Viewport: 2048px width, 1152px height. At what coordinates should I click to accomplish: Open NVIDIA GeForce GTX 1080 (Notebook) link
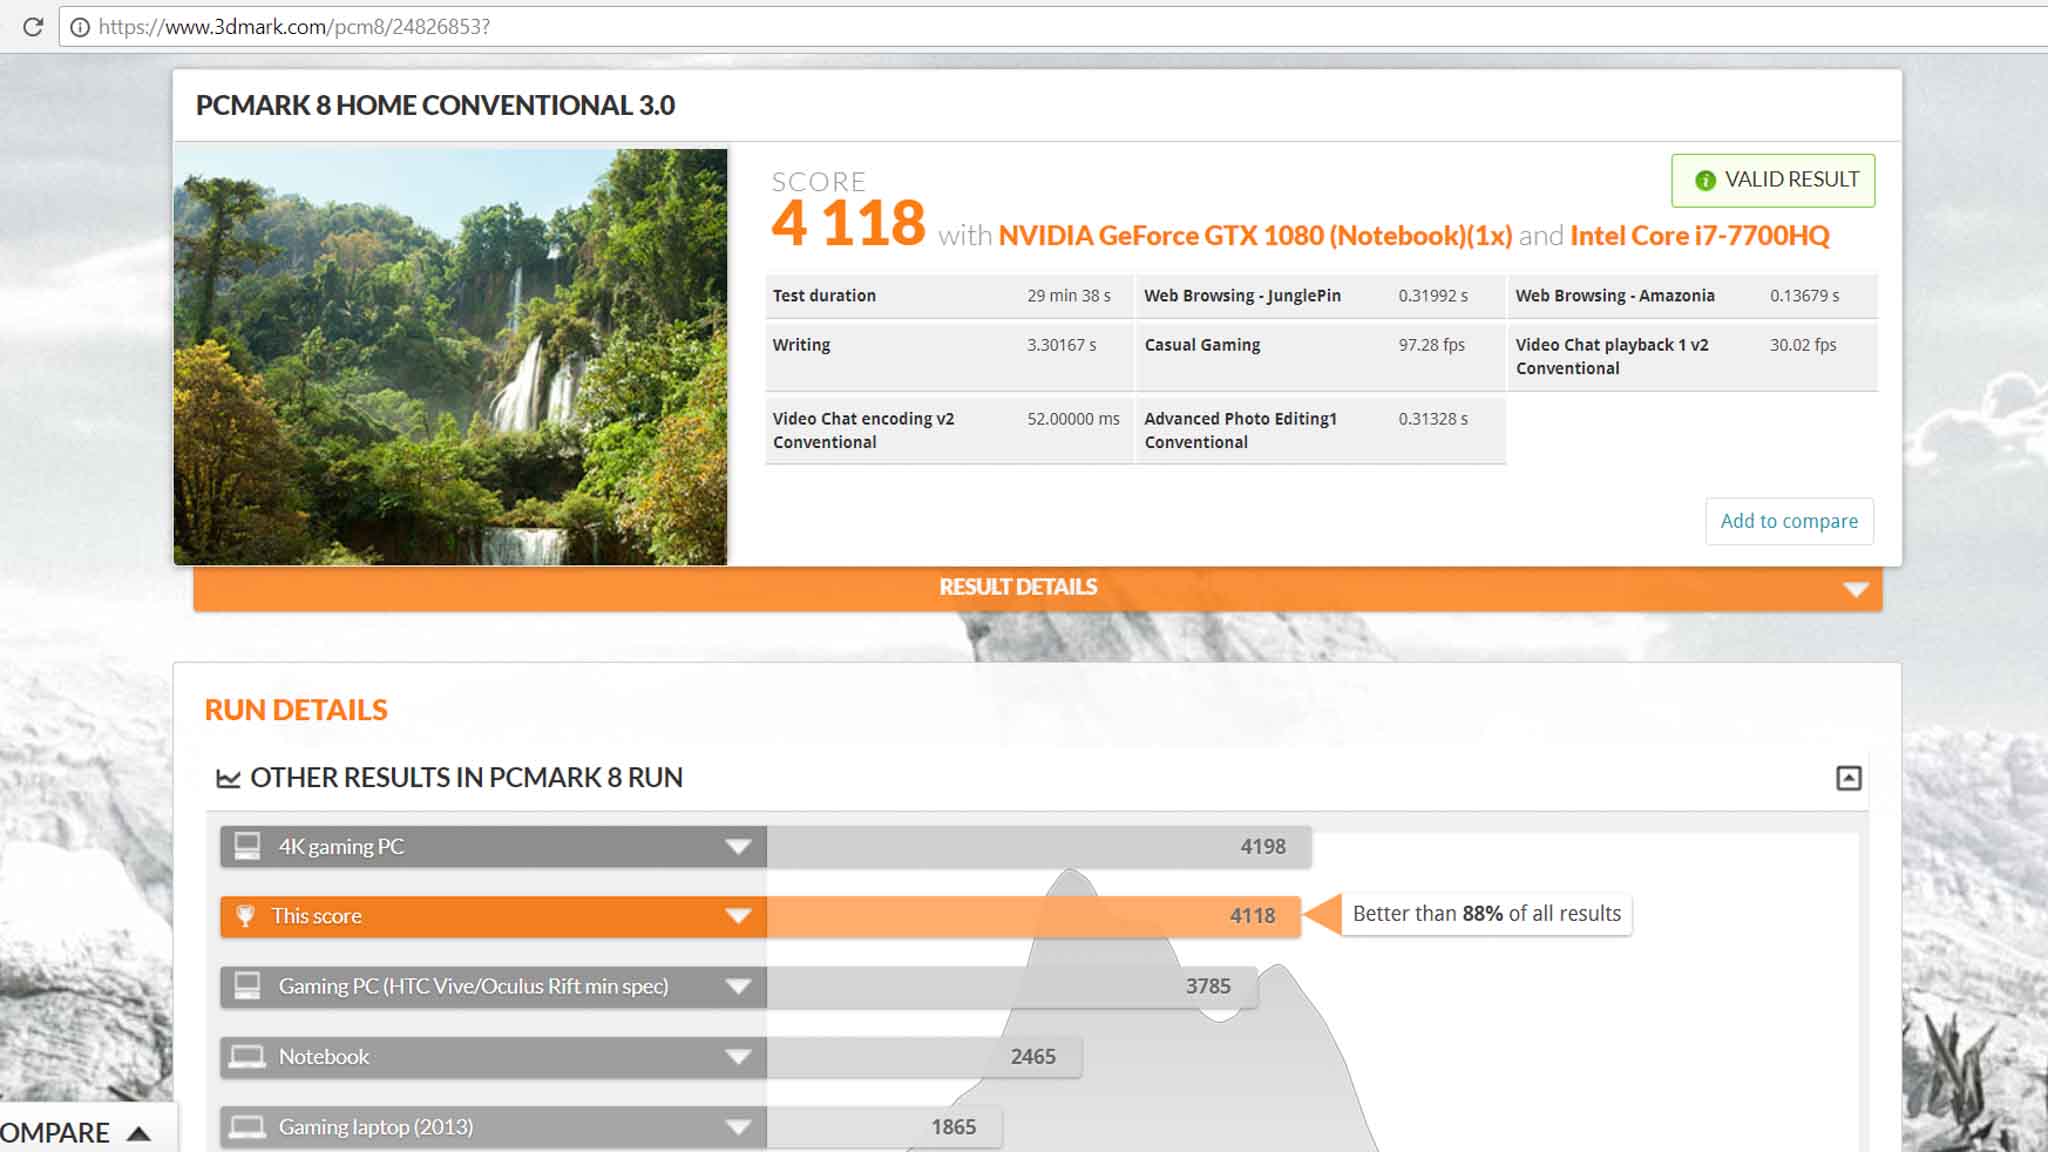point(1255,236)
